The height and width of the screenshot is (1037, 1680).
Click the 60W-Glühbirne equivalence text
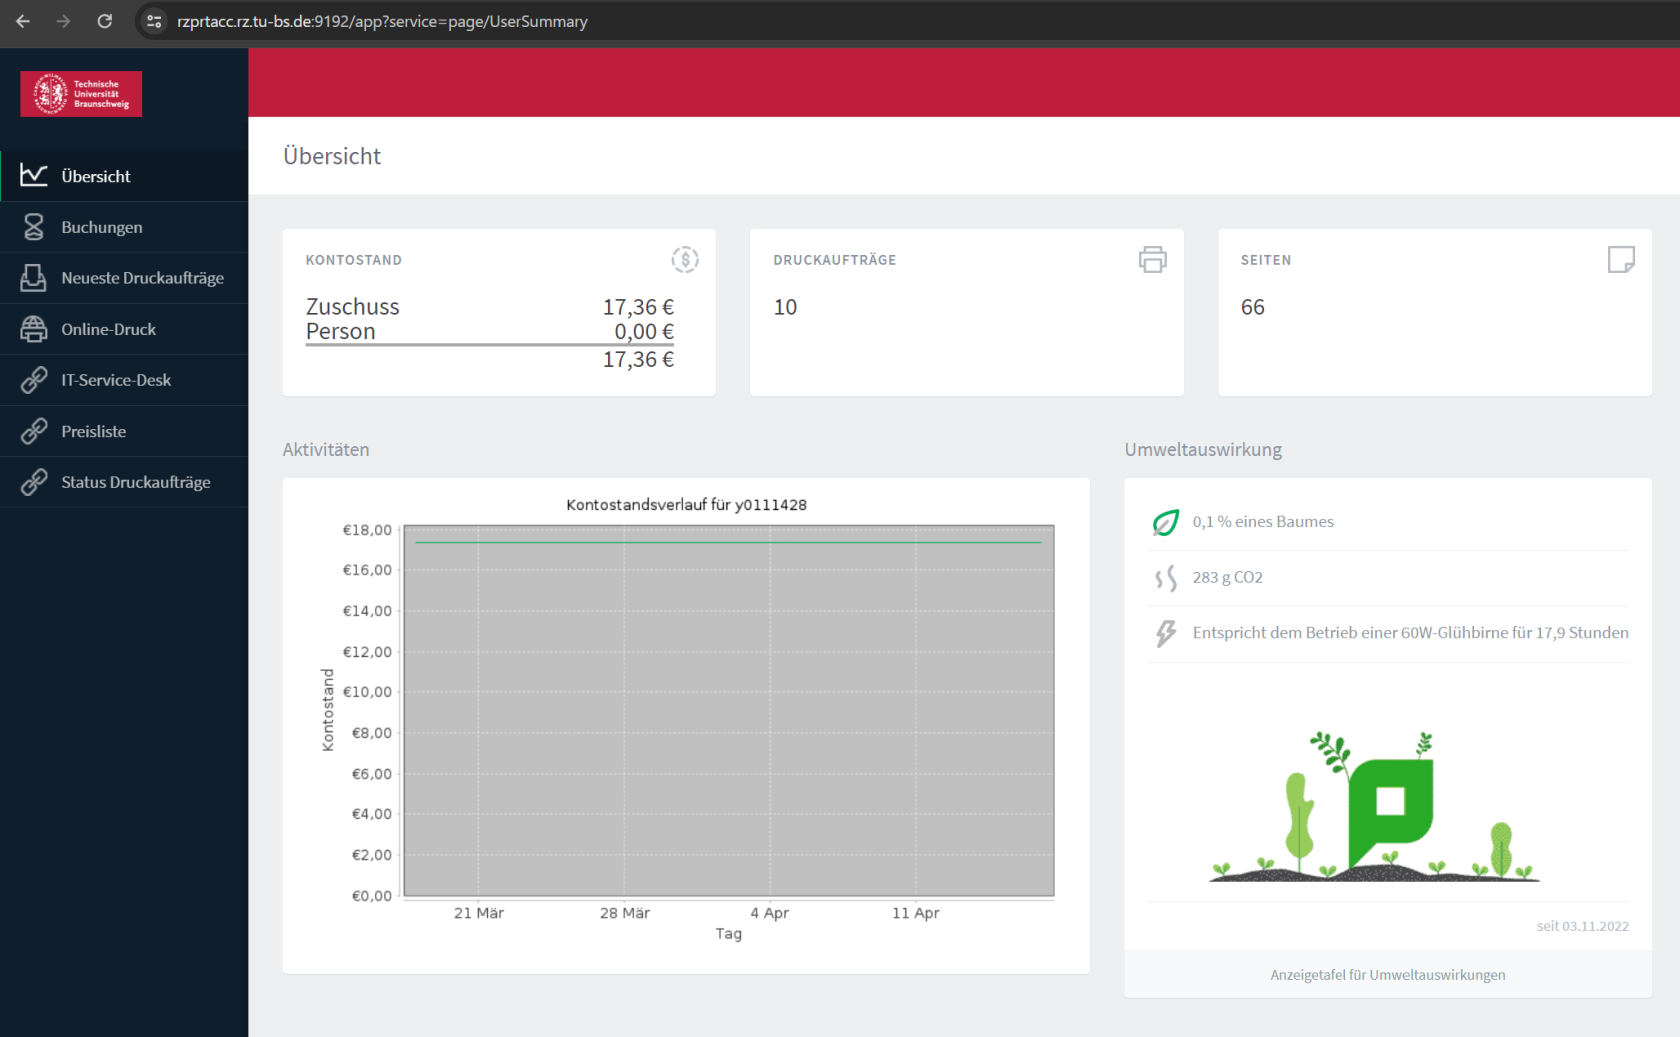click(x=1410, y=633)
